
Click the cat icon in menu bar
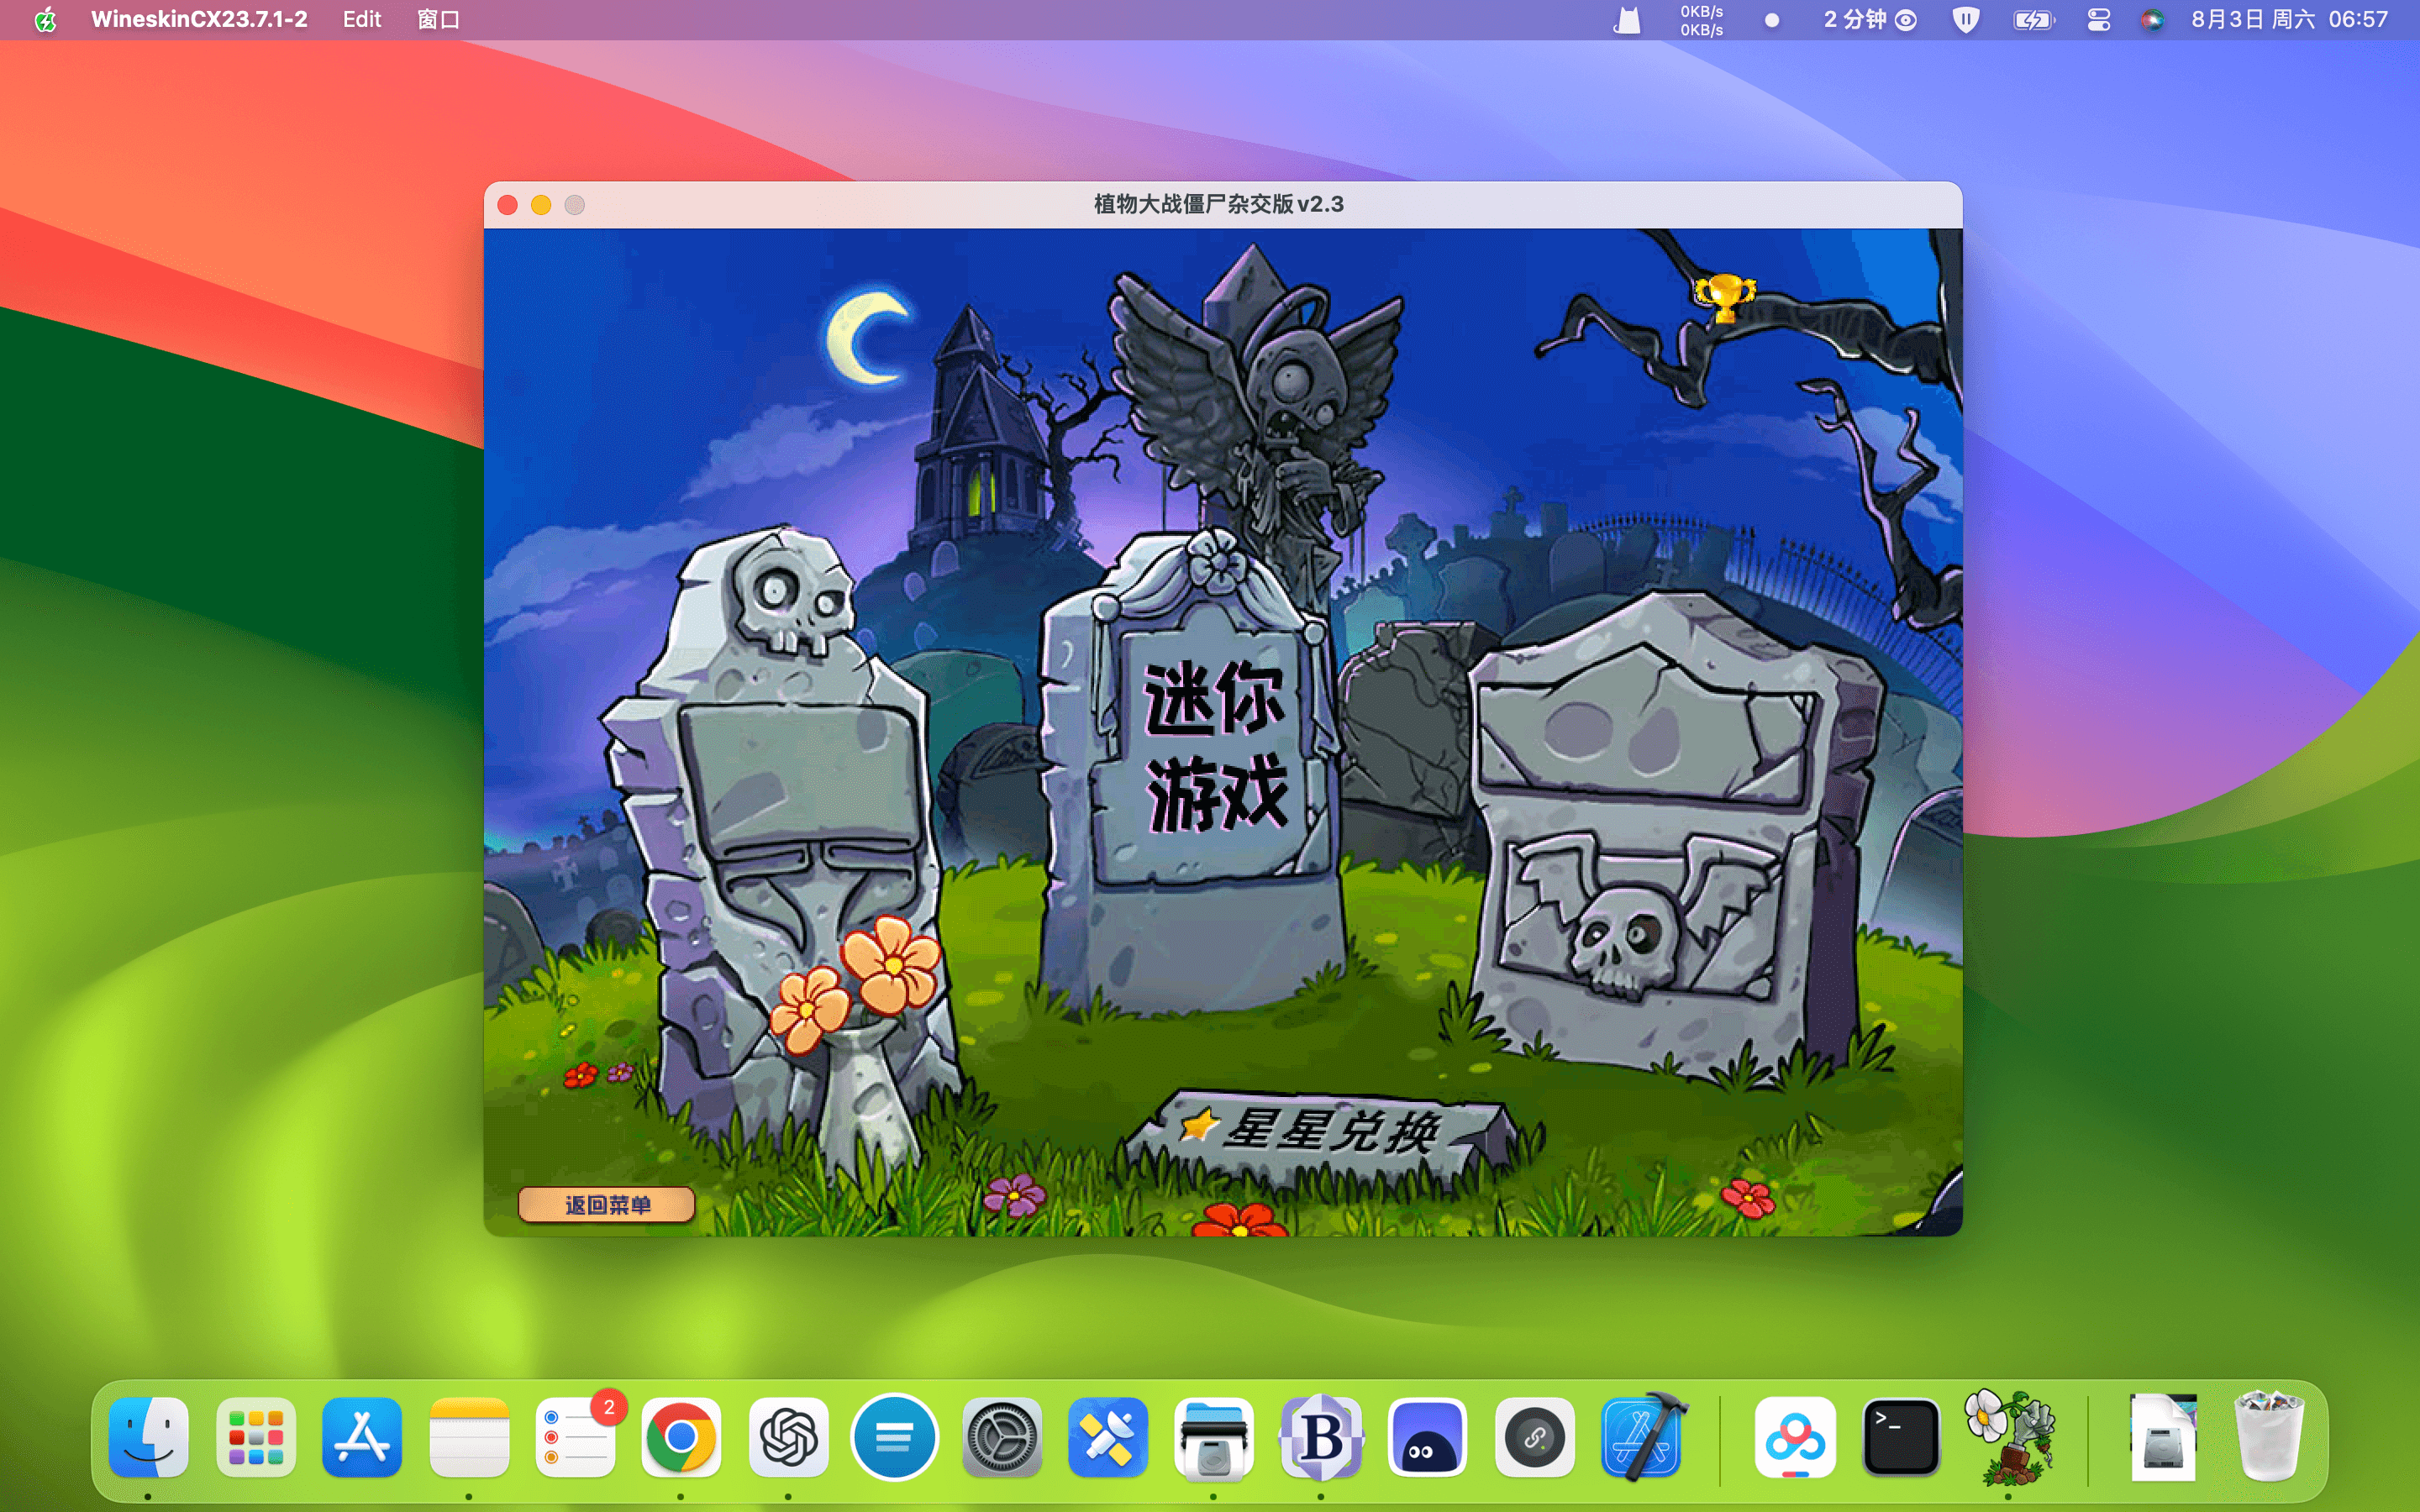pyautogui.click(x=1627, y=20)
